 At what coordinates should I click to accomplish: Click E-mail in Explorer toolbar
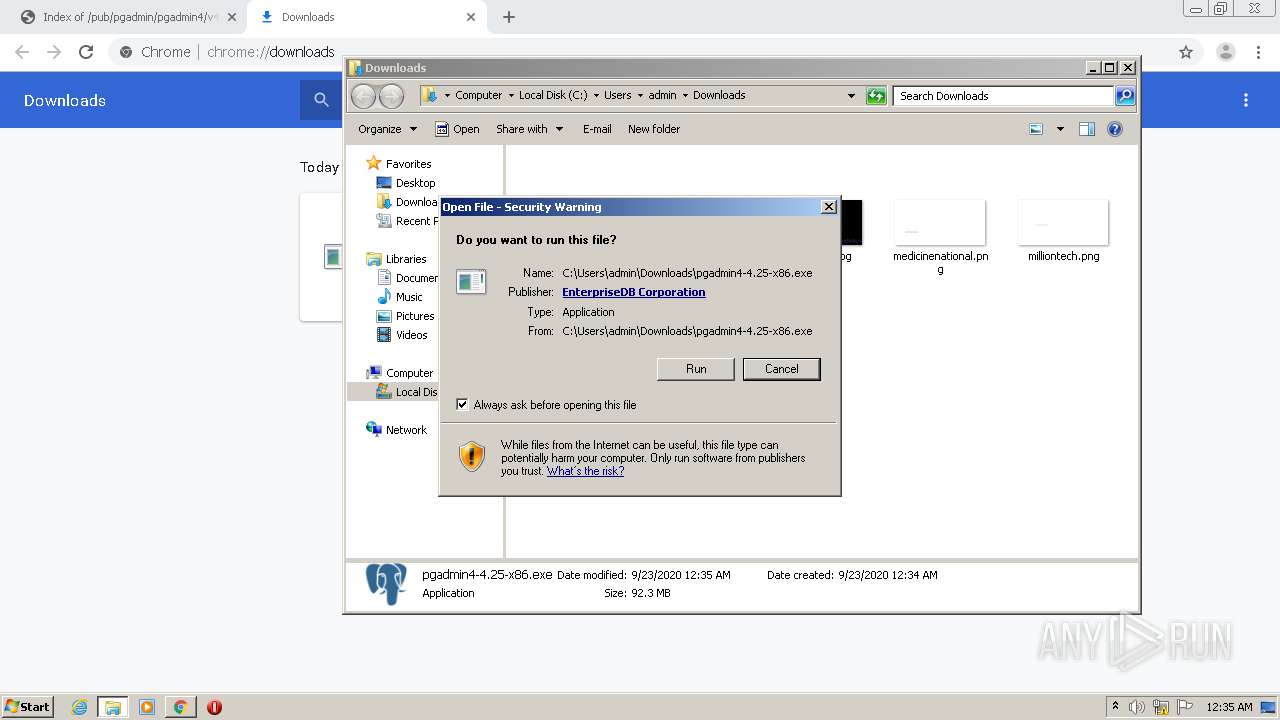point(597,129)
